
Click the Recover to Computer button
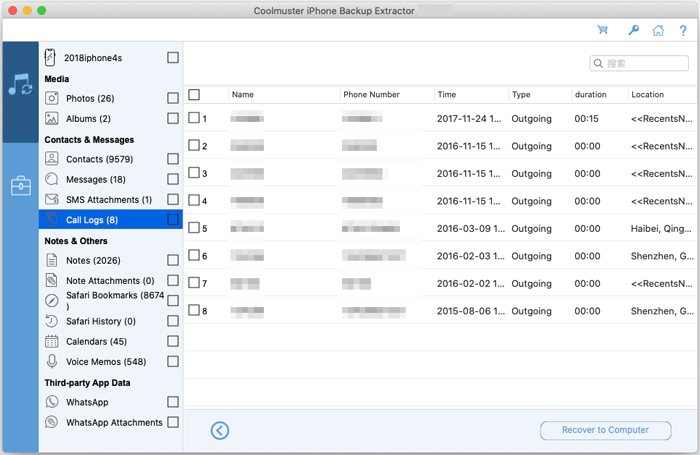point(605,430)
